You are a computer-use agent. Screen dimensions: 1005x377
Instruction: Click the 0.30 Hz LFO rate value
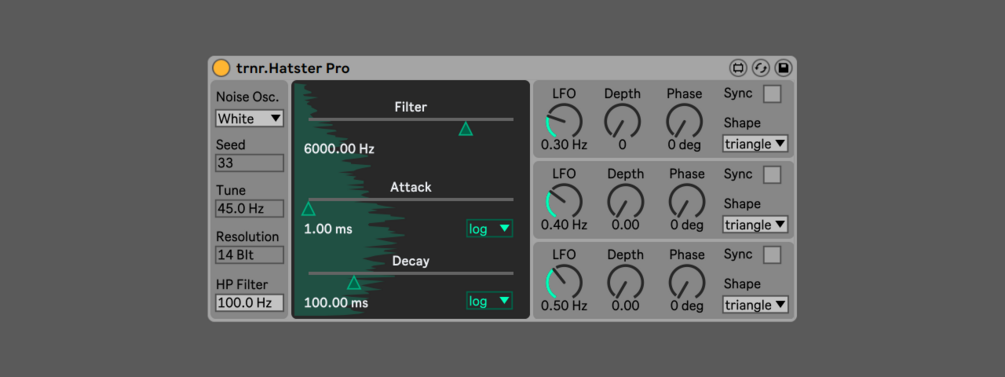[564, 145]
